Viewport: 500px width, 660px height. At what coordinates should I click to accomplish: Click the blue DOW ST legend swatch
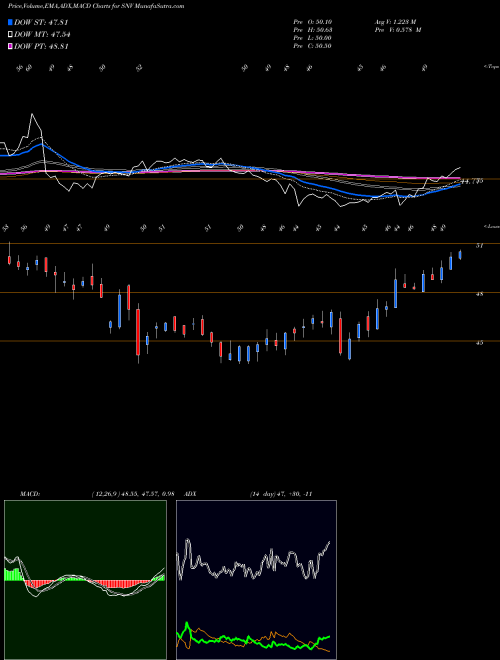point(10,22)
